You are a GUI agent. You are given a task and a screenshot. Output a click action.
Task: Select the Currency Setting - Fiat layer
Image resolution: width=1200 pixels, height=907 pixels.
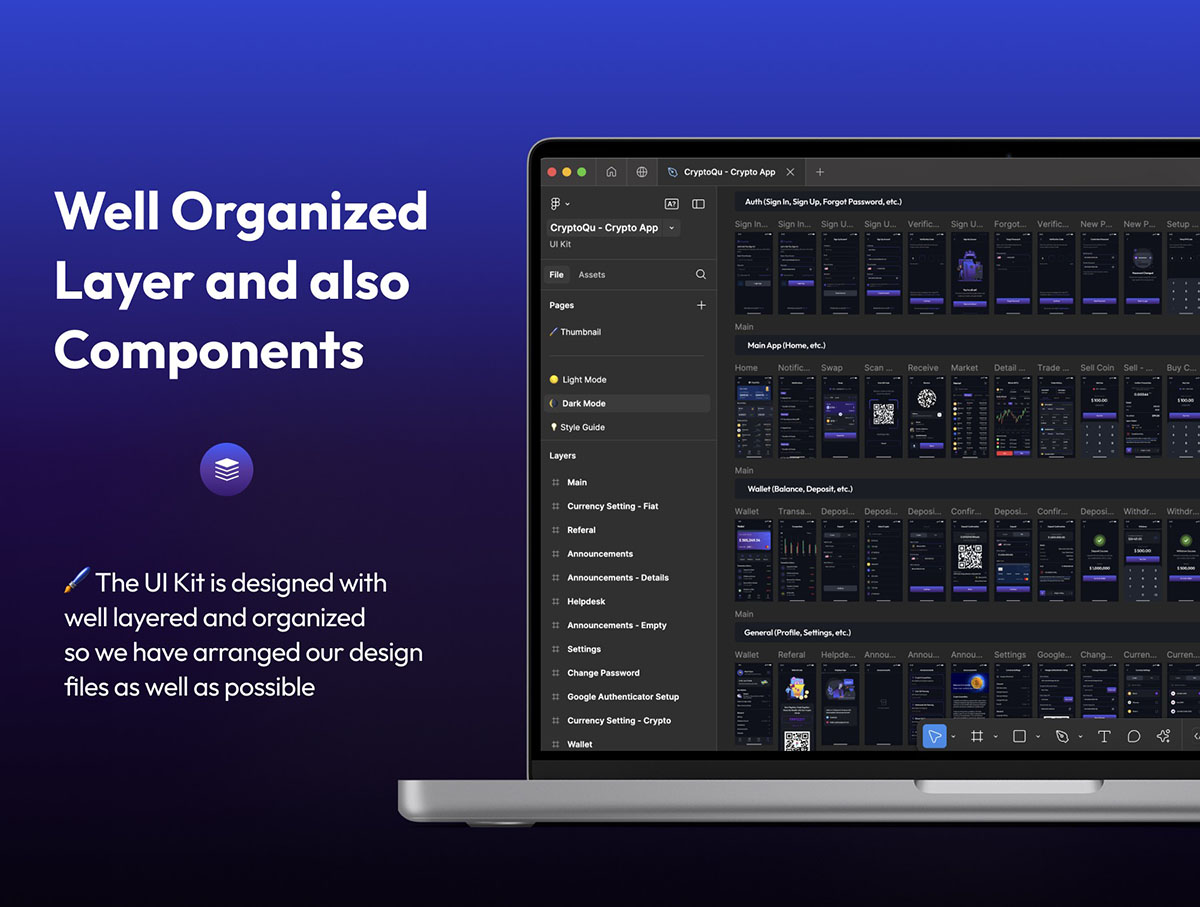tap(613, 506)
